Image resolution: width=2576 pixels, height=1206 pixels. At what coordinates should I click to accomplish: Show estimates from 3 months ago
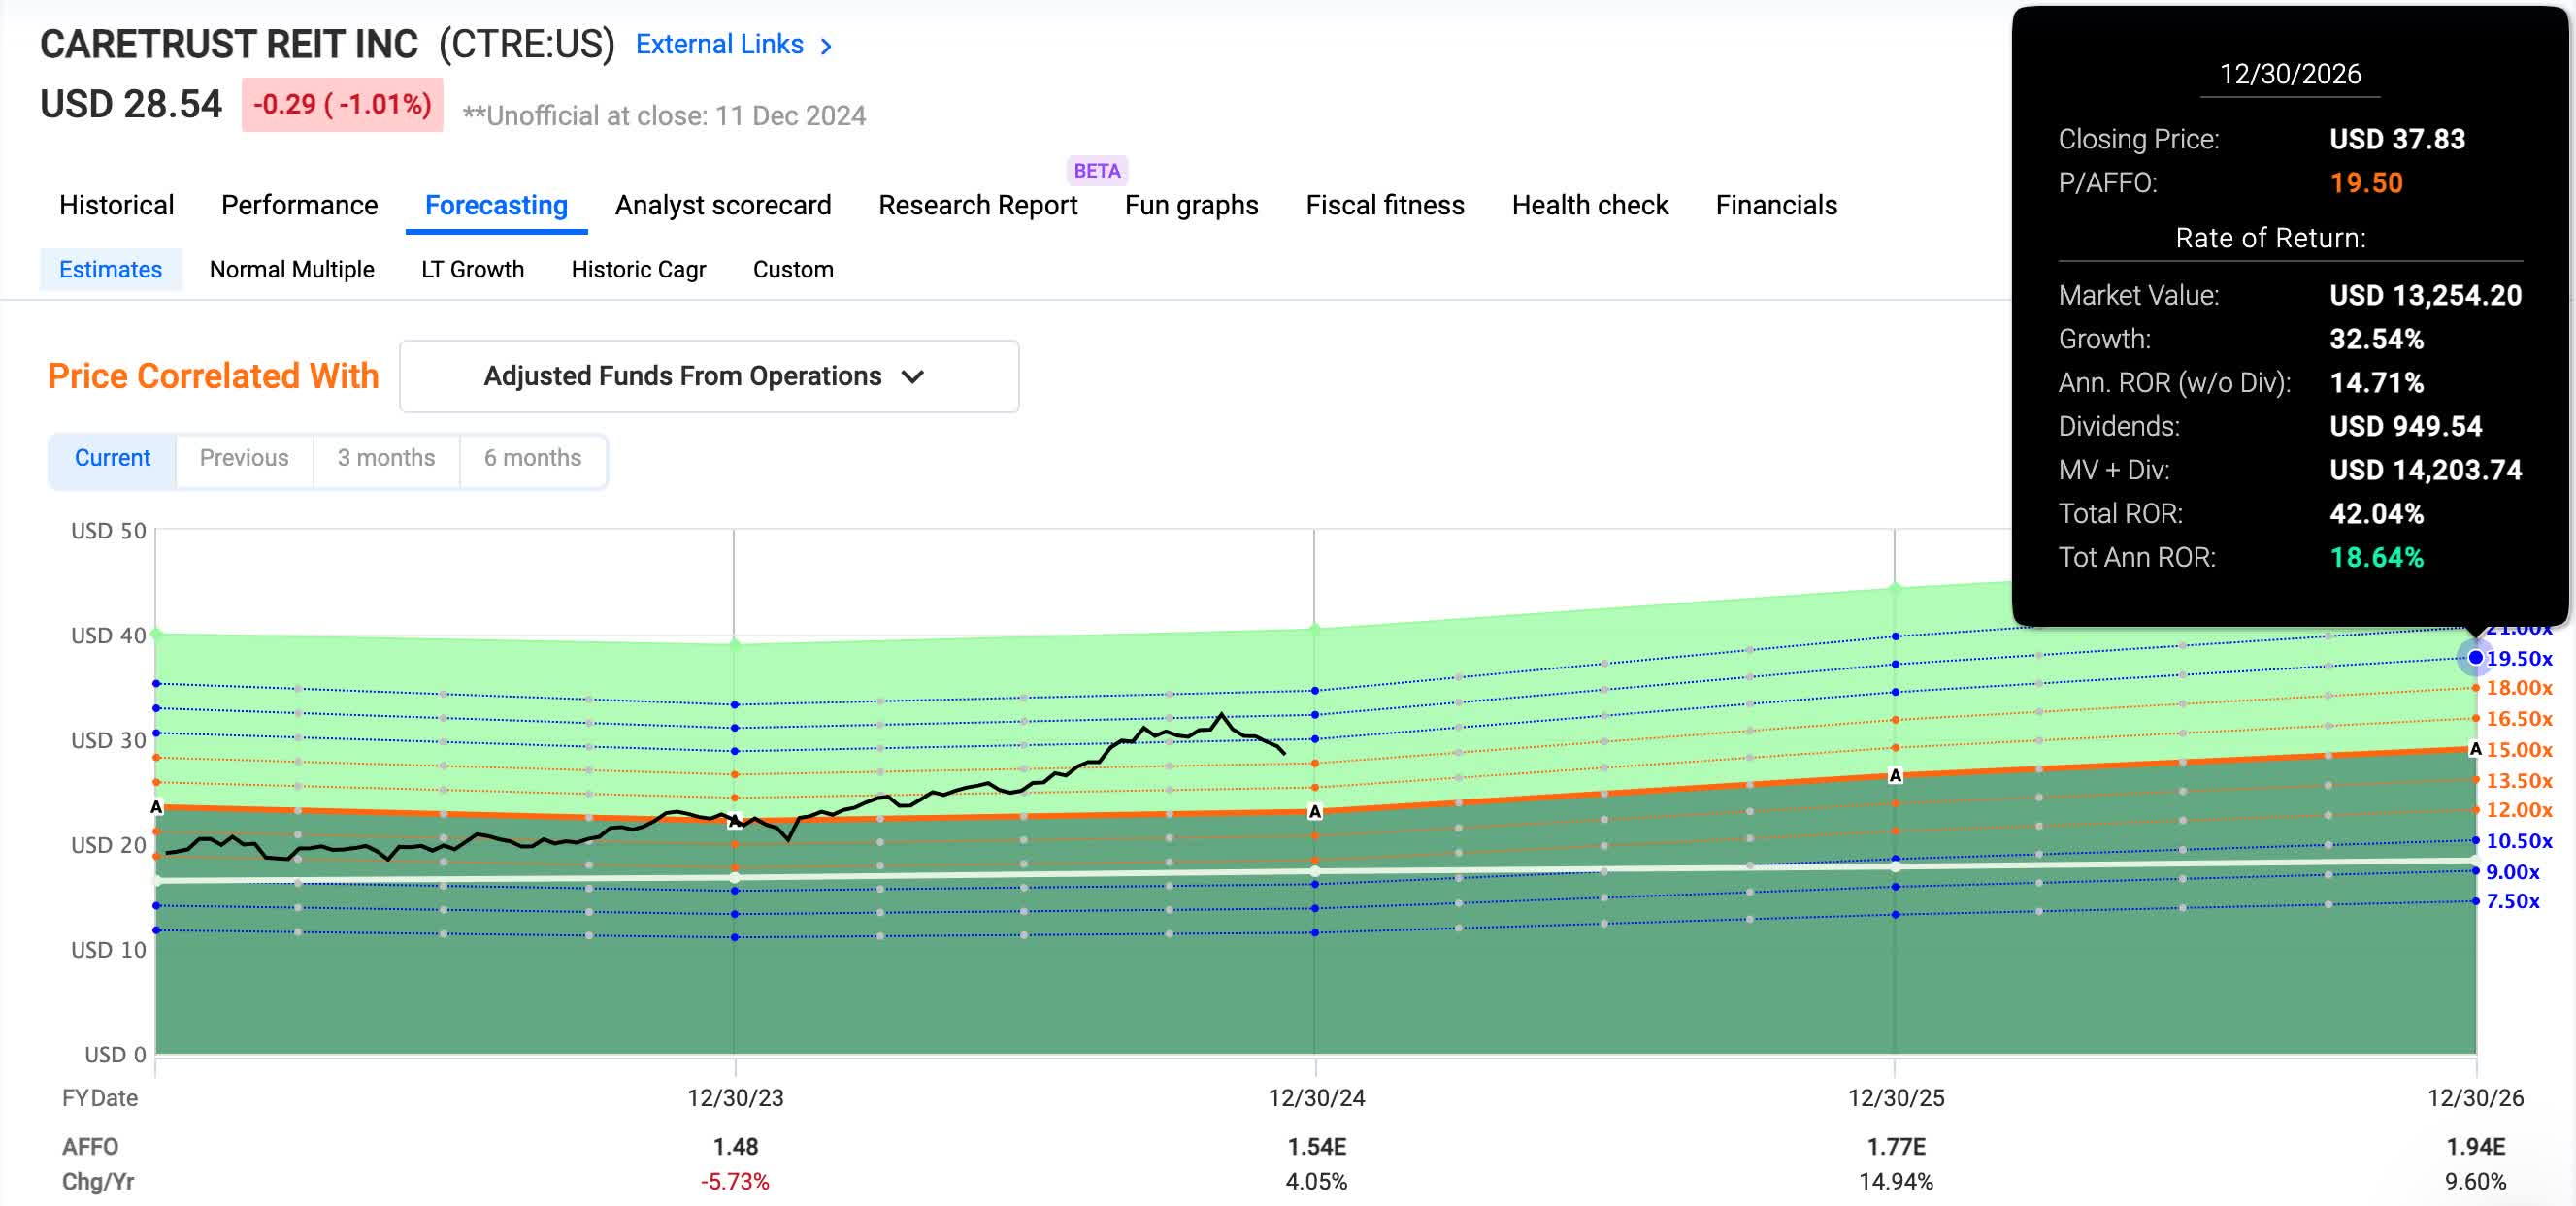coord(386,458)
